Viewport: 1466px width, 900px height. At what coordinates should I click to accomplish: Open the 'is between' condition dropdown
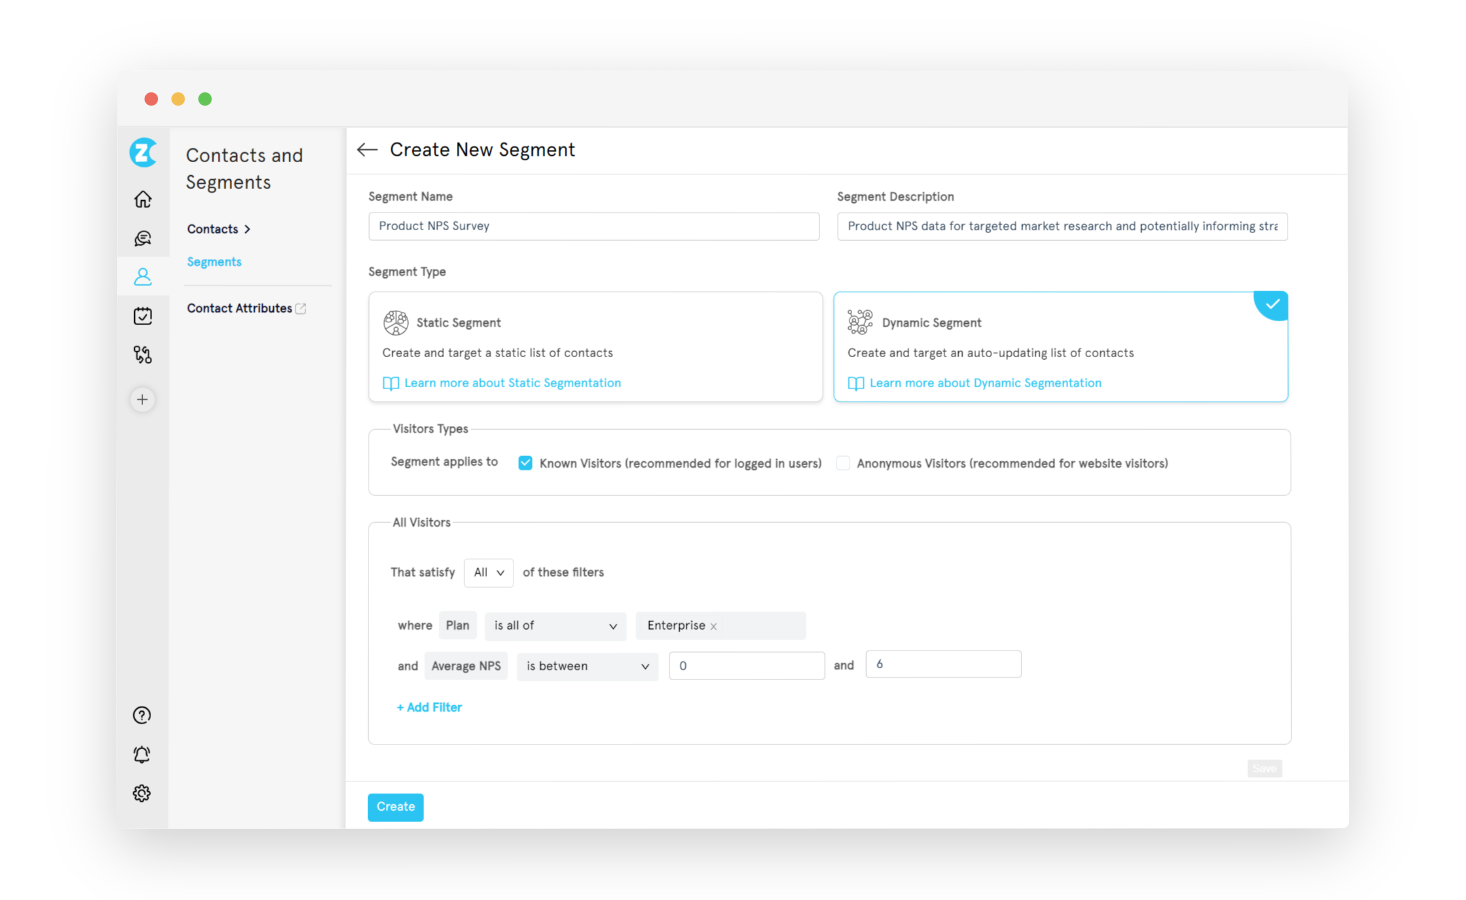(x=587, y=667)
